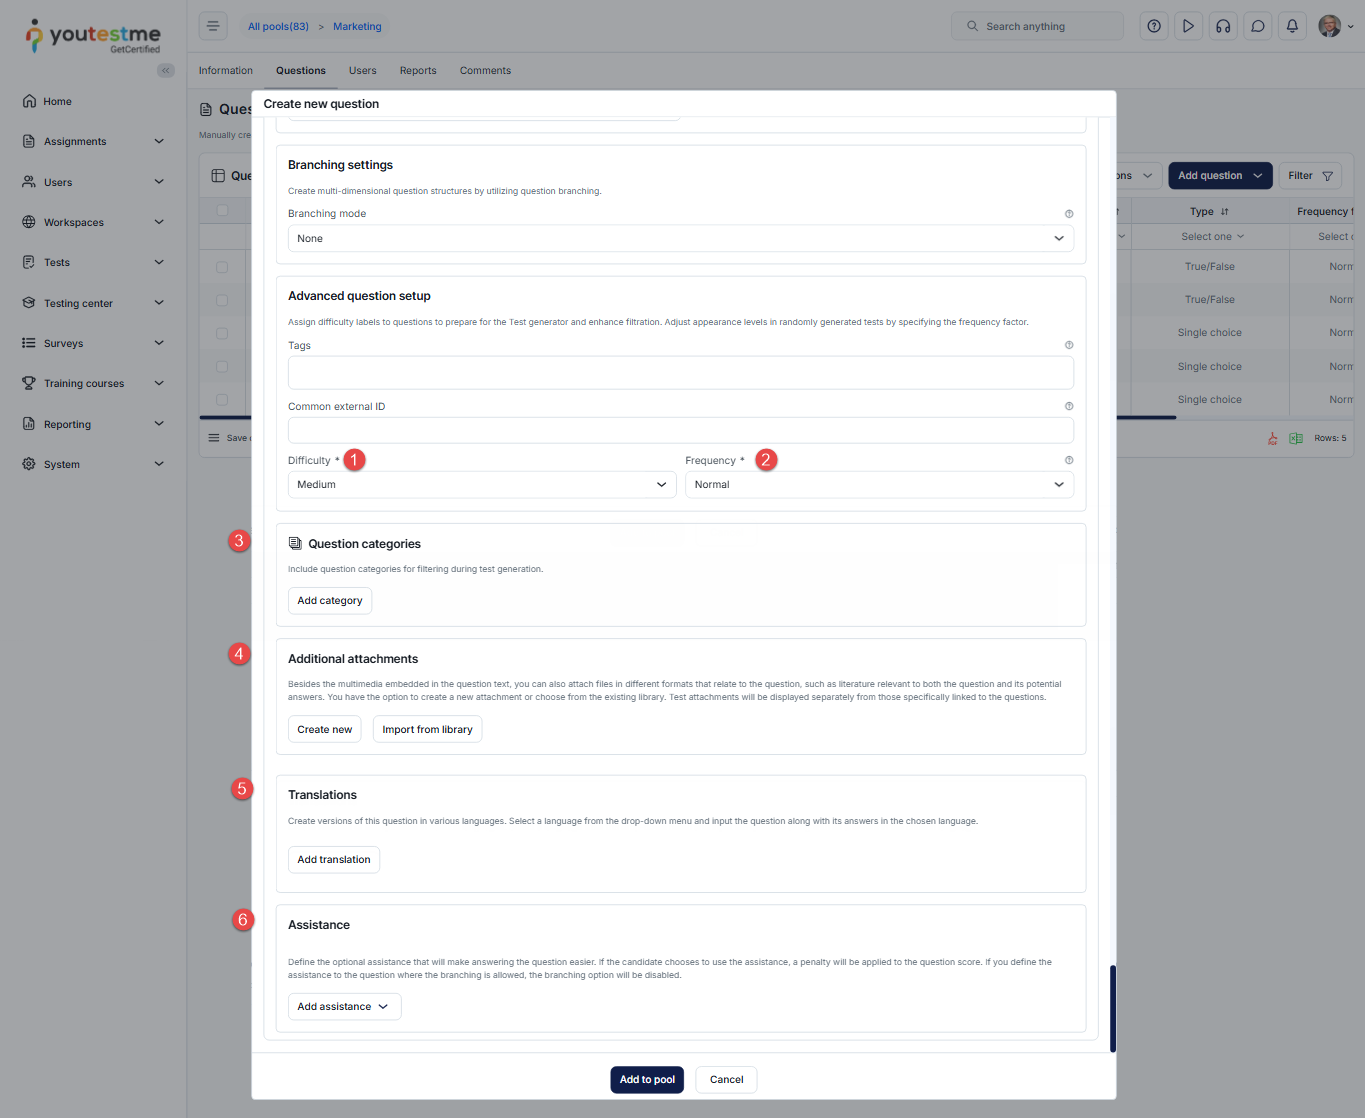
Task: Switch to the Questions tab
Action: 301,71
